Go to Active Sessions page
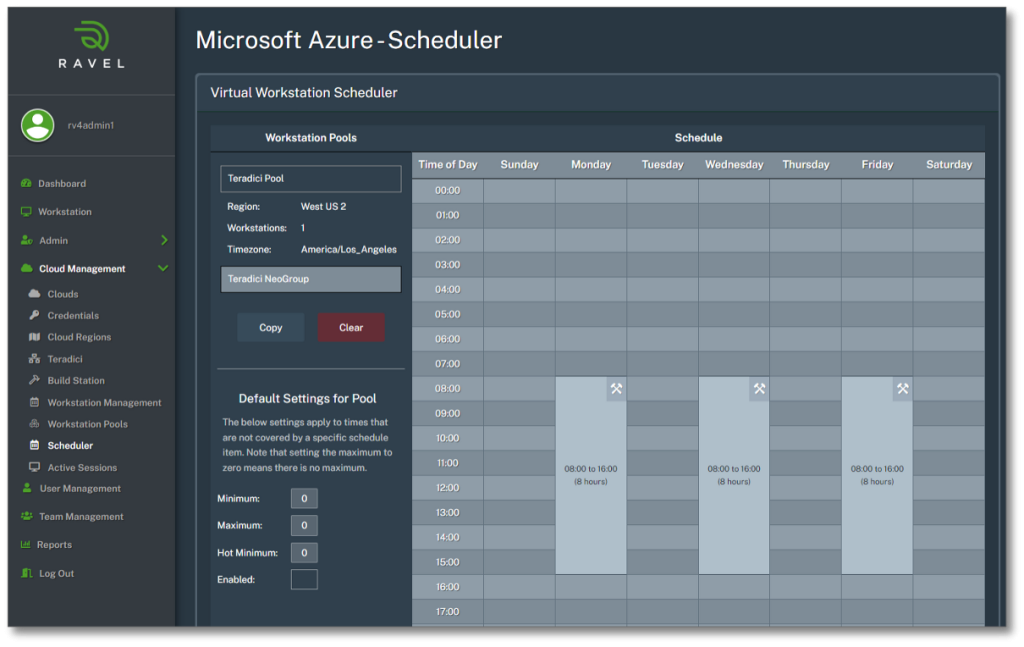The image size is (1024, 647). 82,468
